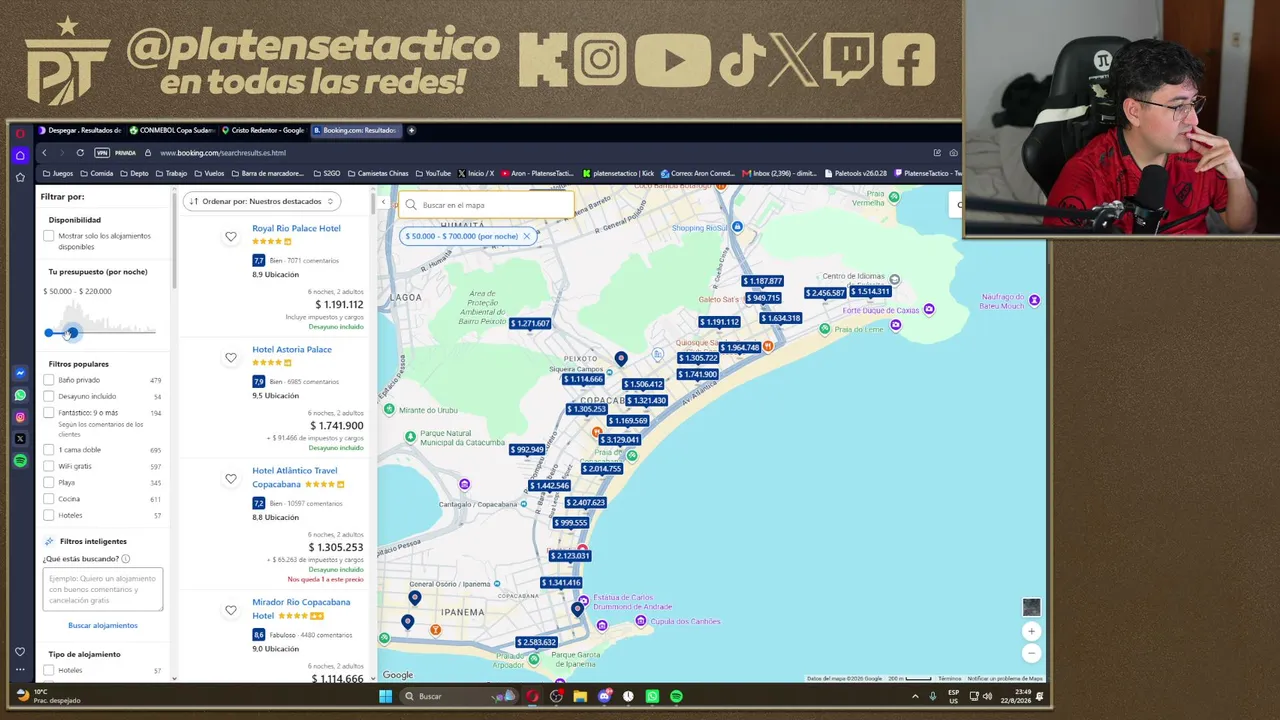
Task: Check 'Hoteles' under Tipo de alojamiento
Action: [x=48, y=670]
